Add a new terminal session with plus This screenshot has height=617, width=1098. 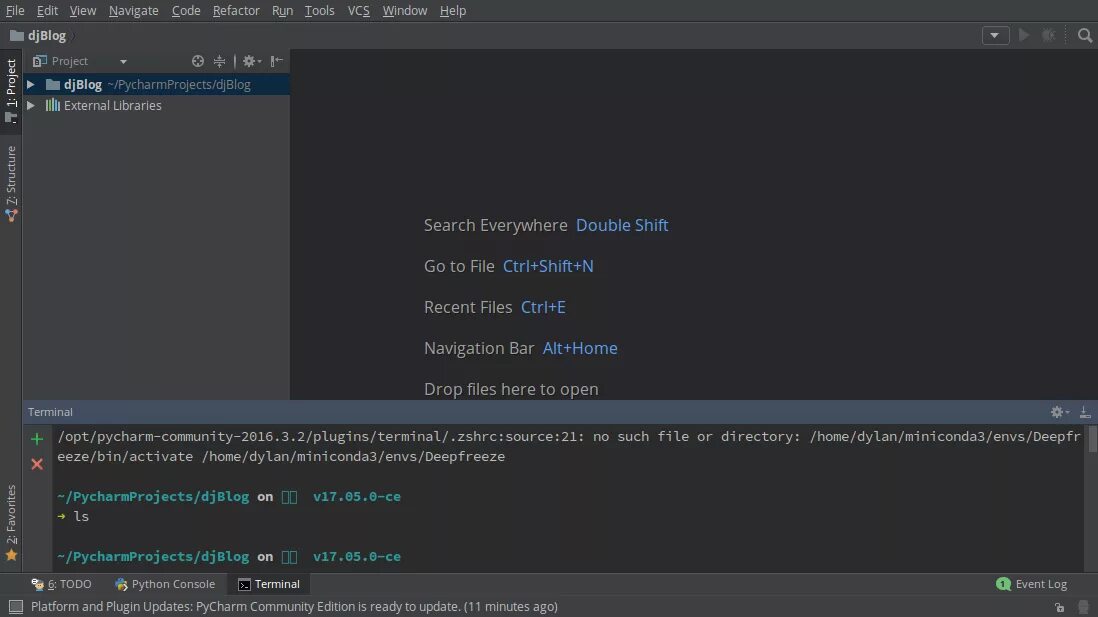pos(37,439)
